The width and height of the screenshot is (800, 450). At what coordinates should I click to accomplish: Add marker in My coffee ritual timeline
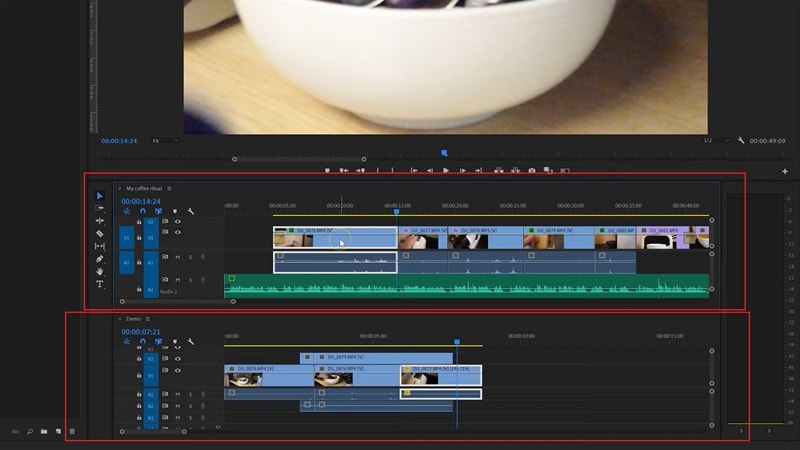[x=175, y=211]
